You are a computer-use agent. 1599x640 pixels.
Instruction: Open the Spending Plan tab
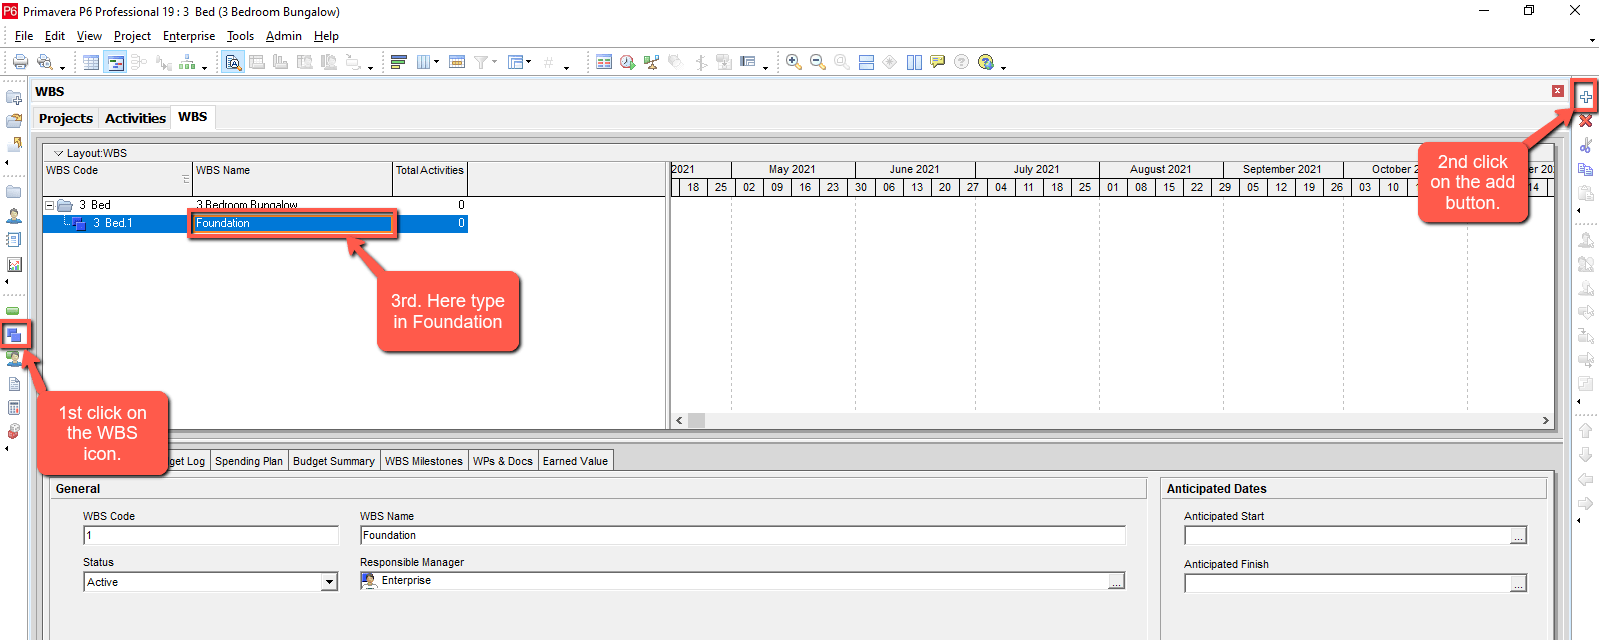pyautogui.click(x=249, y=461)
